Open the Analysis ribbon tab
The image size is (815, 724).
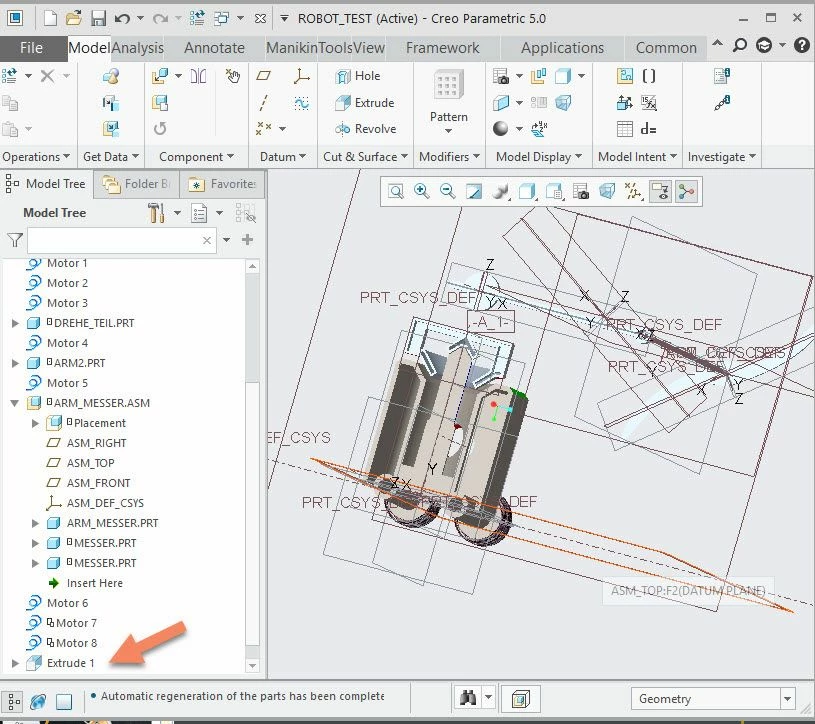coord(138,48)
